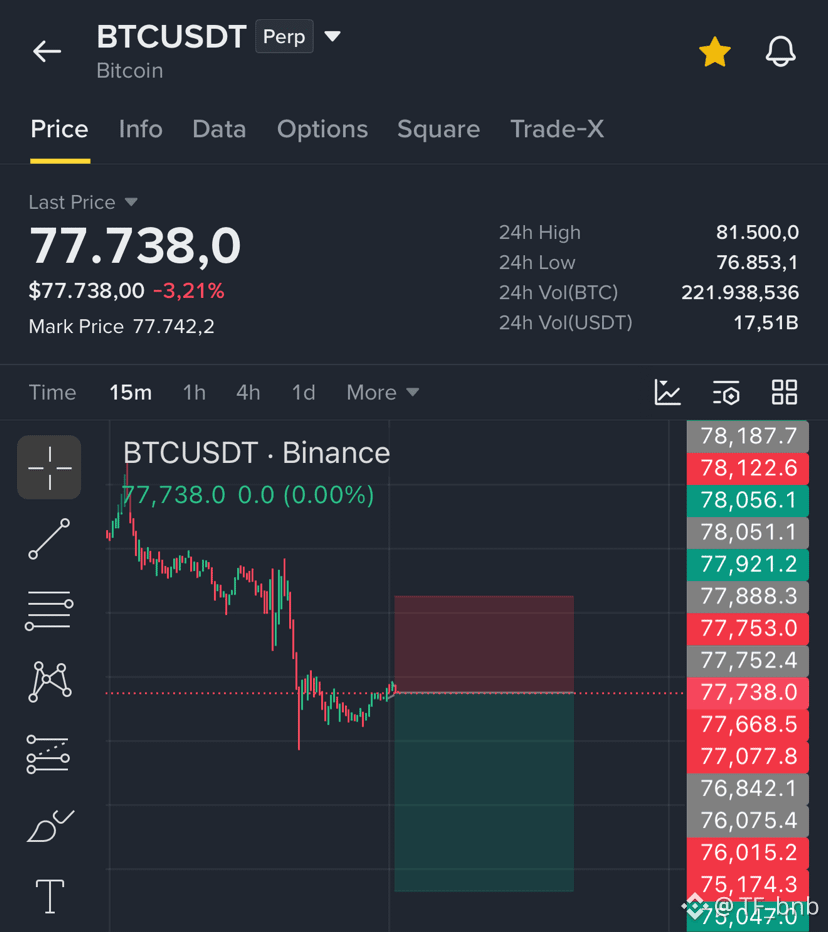
Task: Select the trend line drawing tool
Action: tap(49, 539)
